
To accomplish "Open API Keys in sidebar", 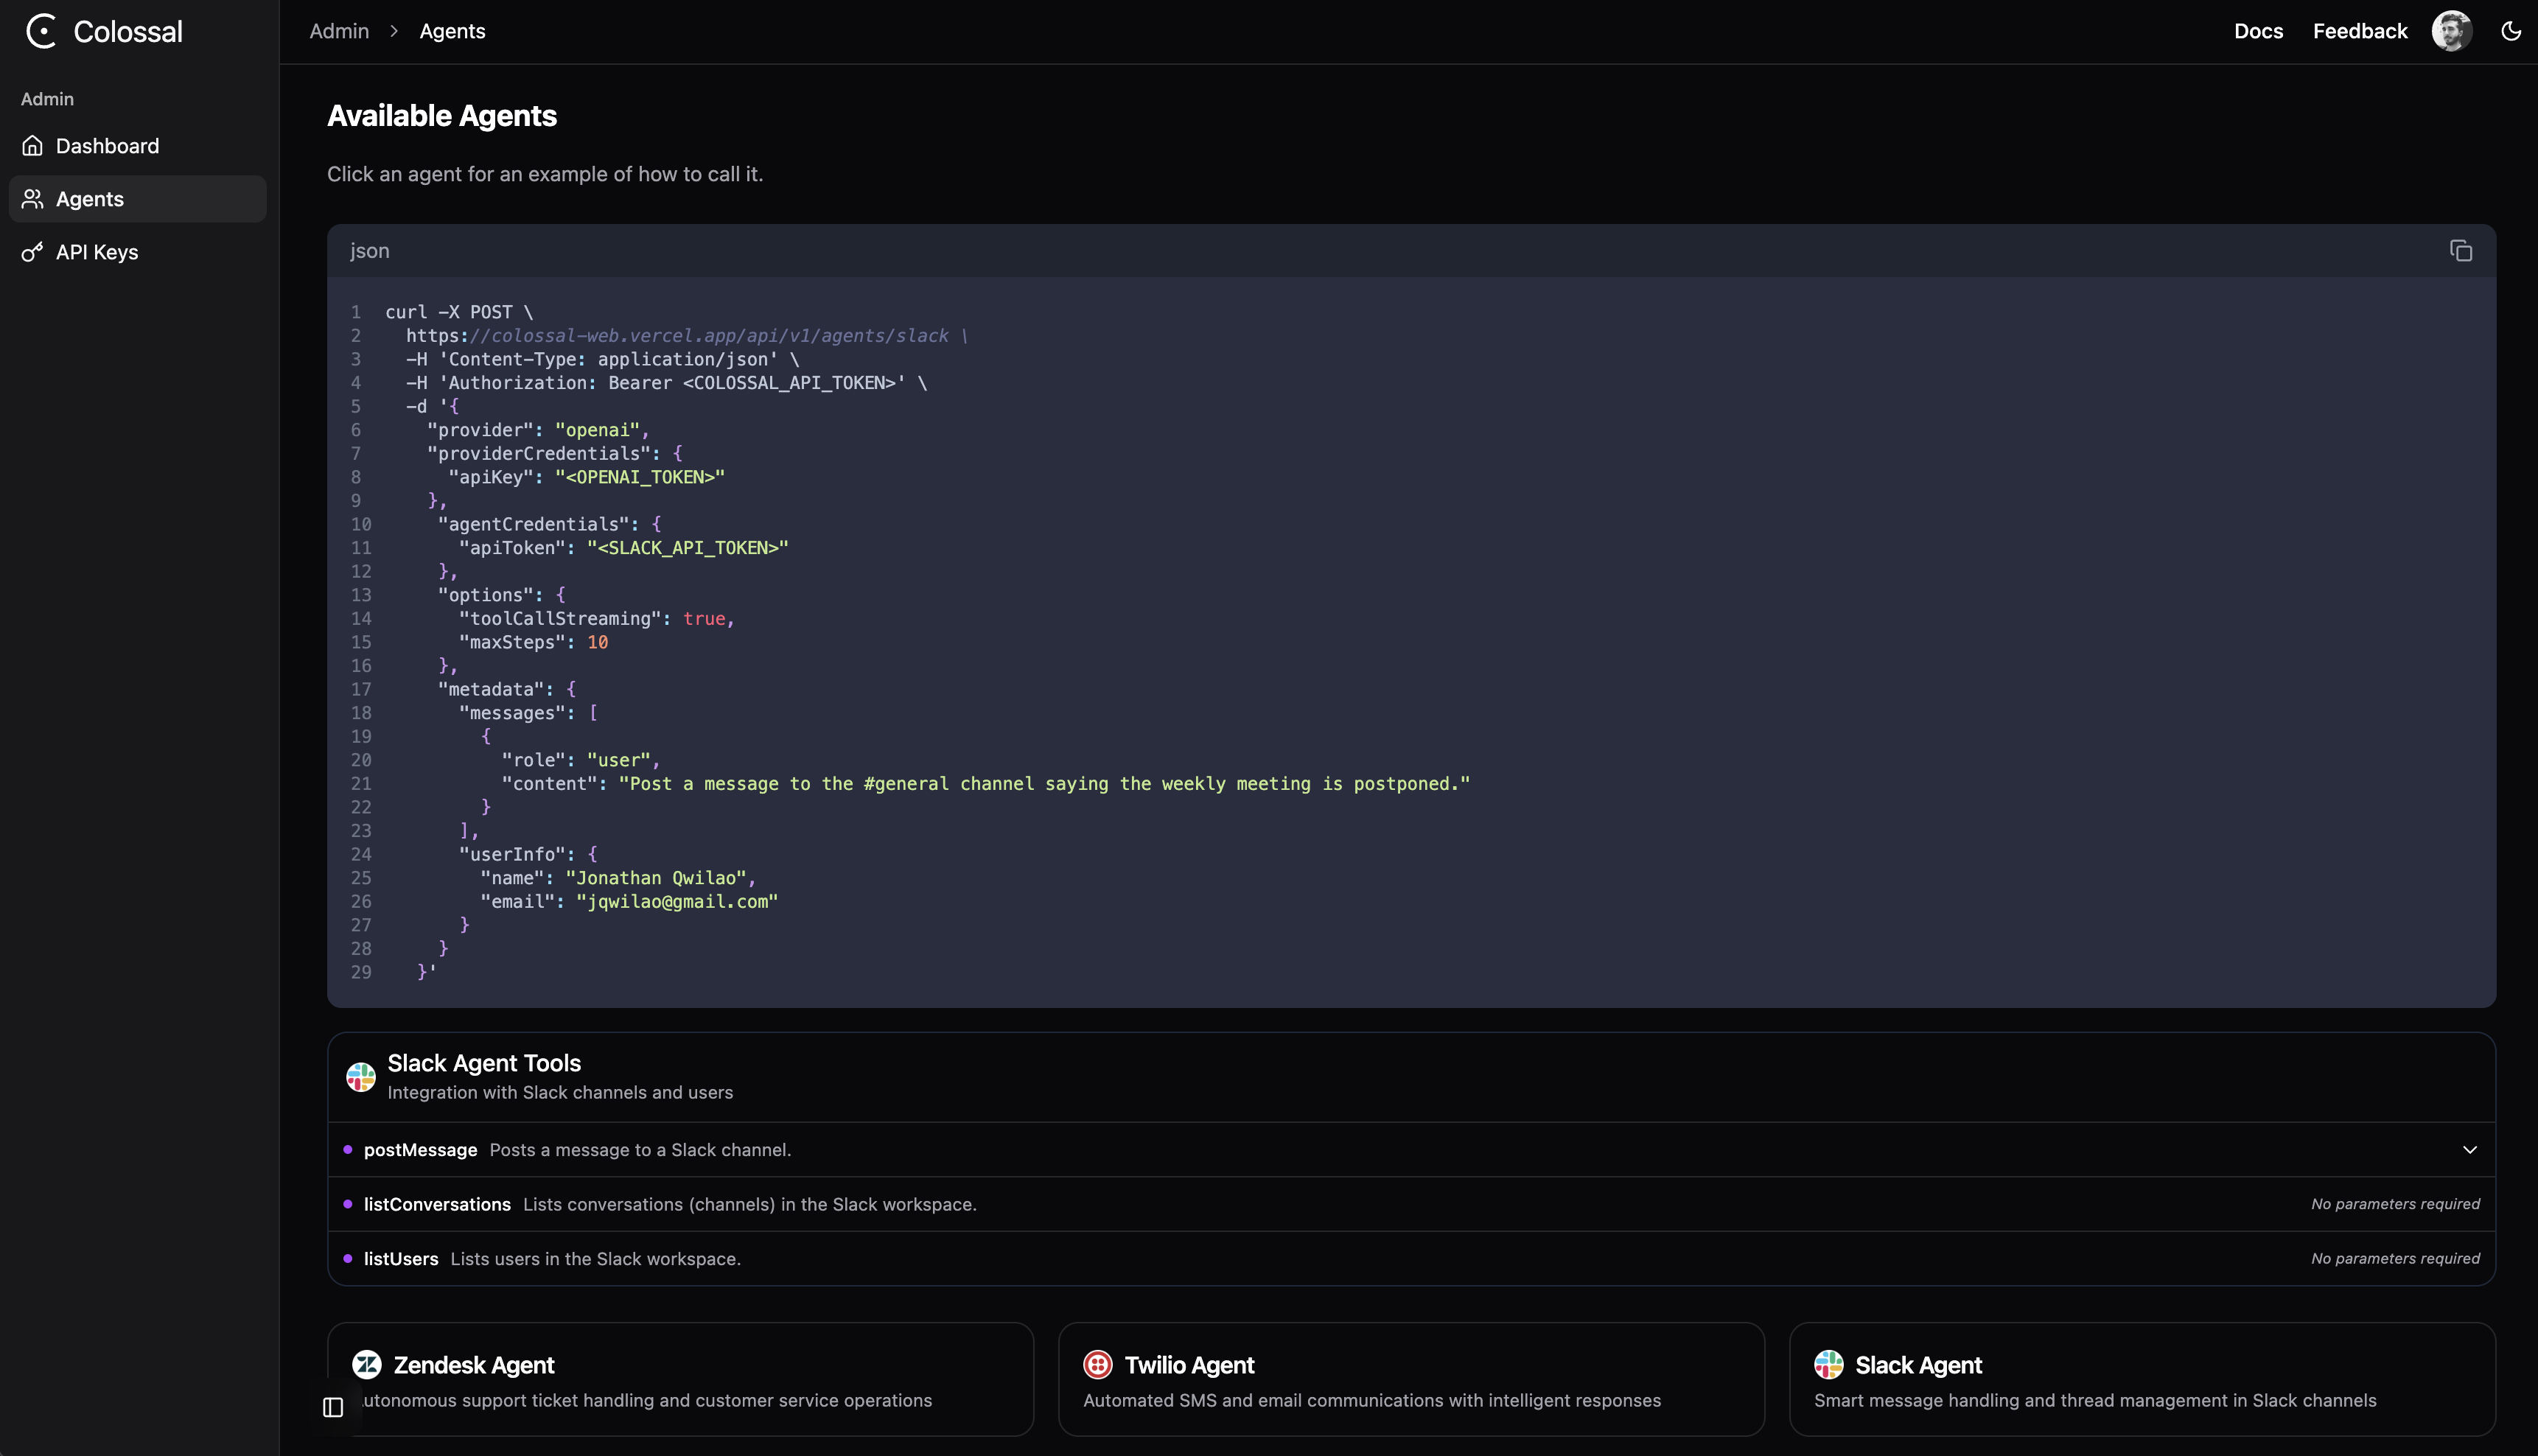I will (x=97, y=252).
